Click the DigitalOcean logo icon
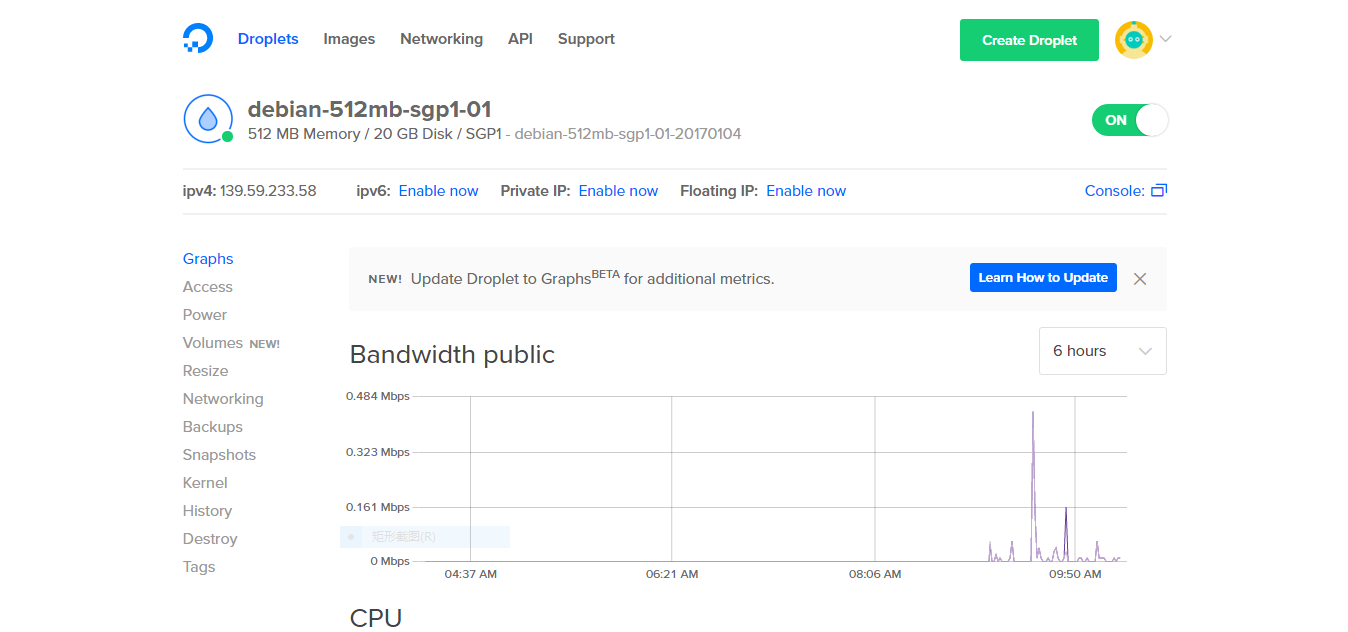Image resolution: width=1348 pixels, height=632 pixels. tap(198, 39)
